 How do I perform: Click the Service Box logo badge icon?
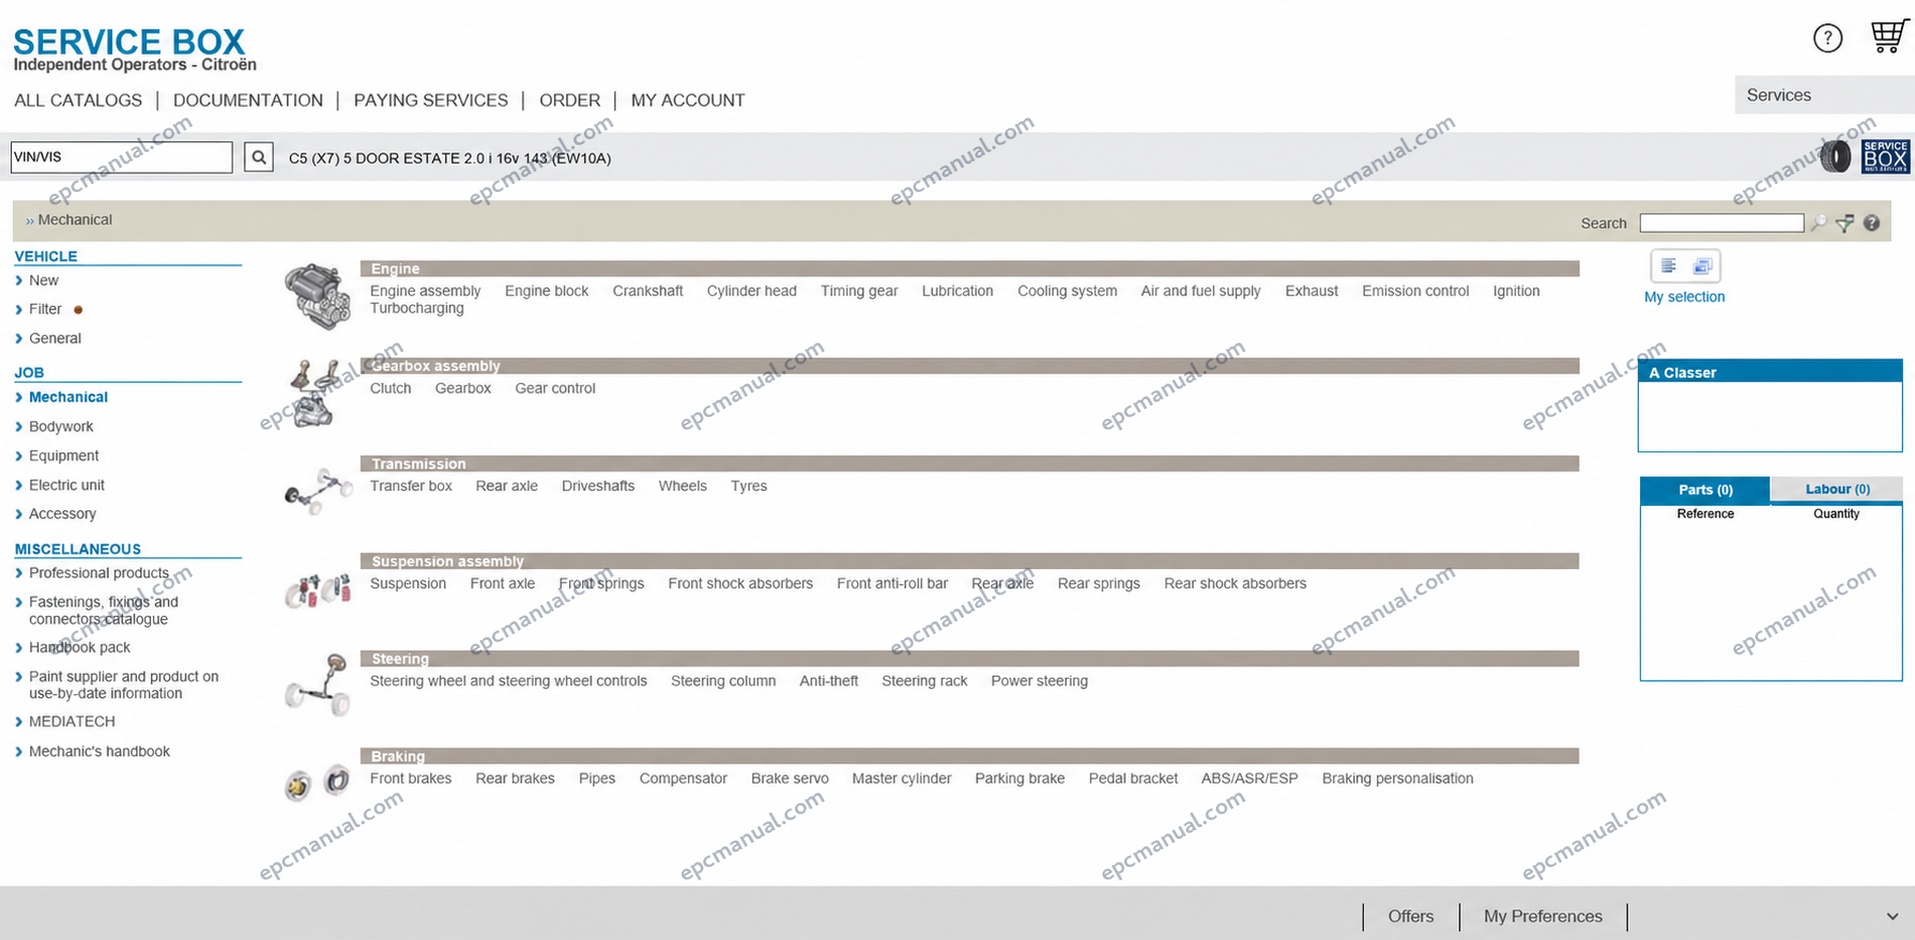tap(1885, 157)
